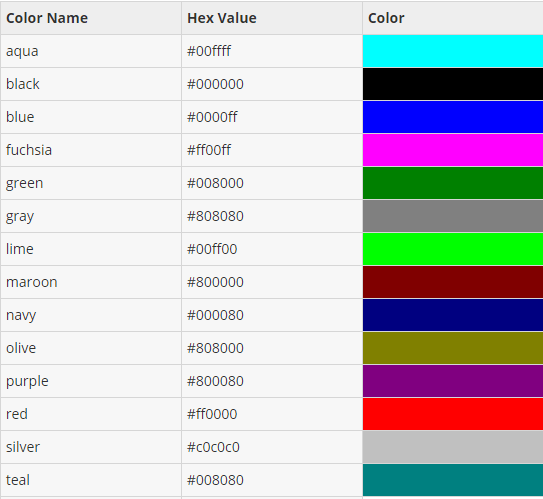This screenshot has height=499, width=543.
Task: Select the navy color name cell
Action: (91, 315)
